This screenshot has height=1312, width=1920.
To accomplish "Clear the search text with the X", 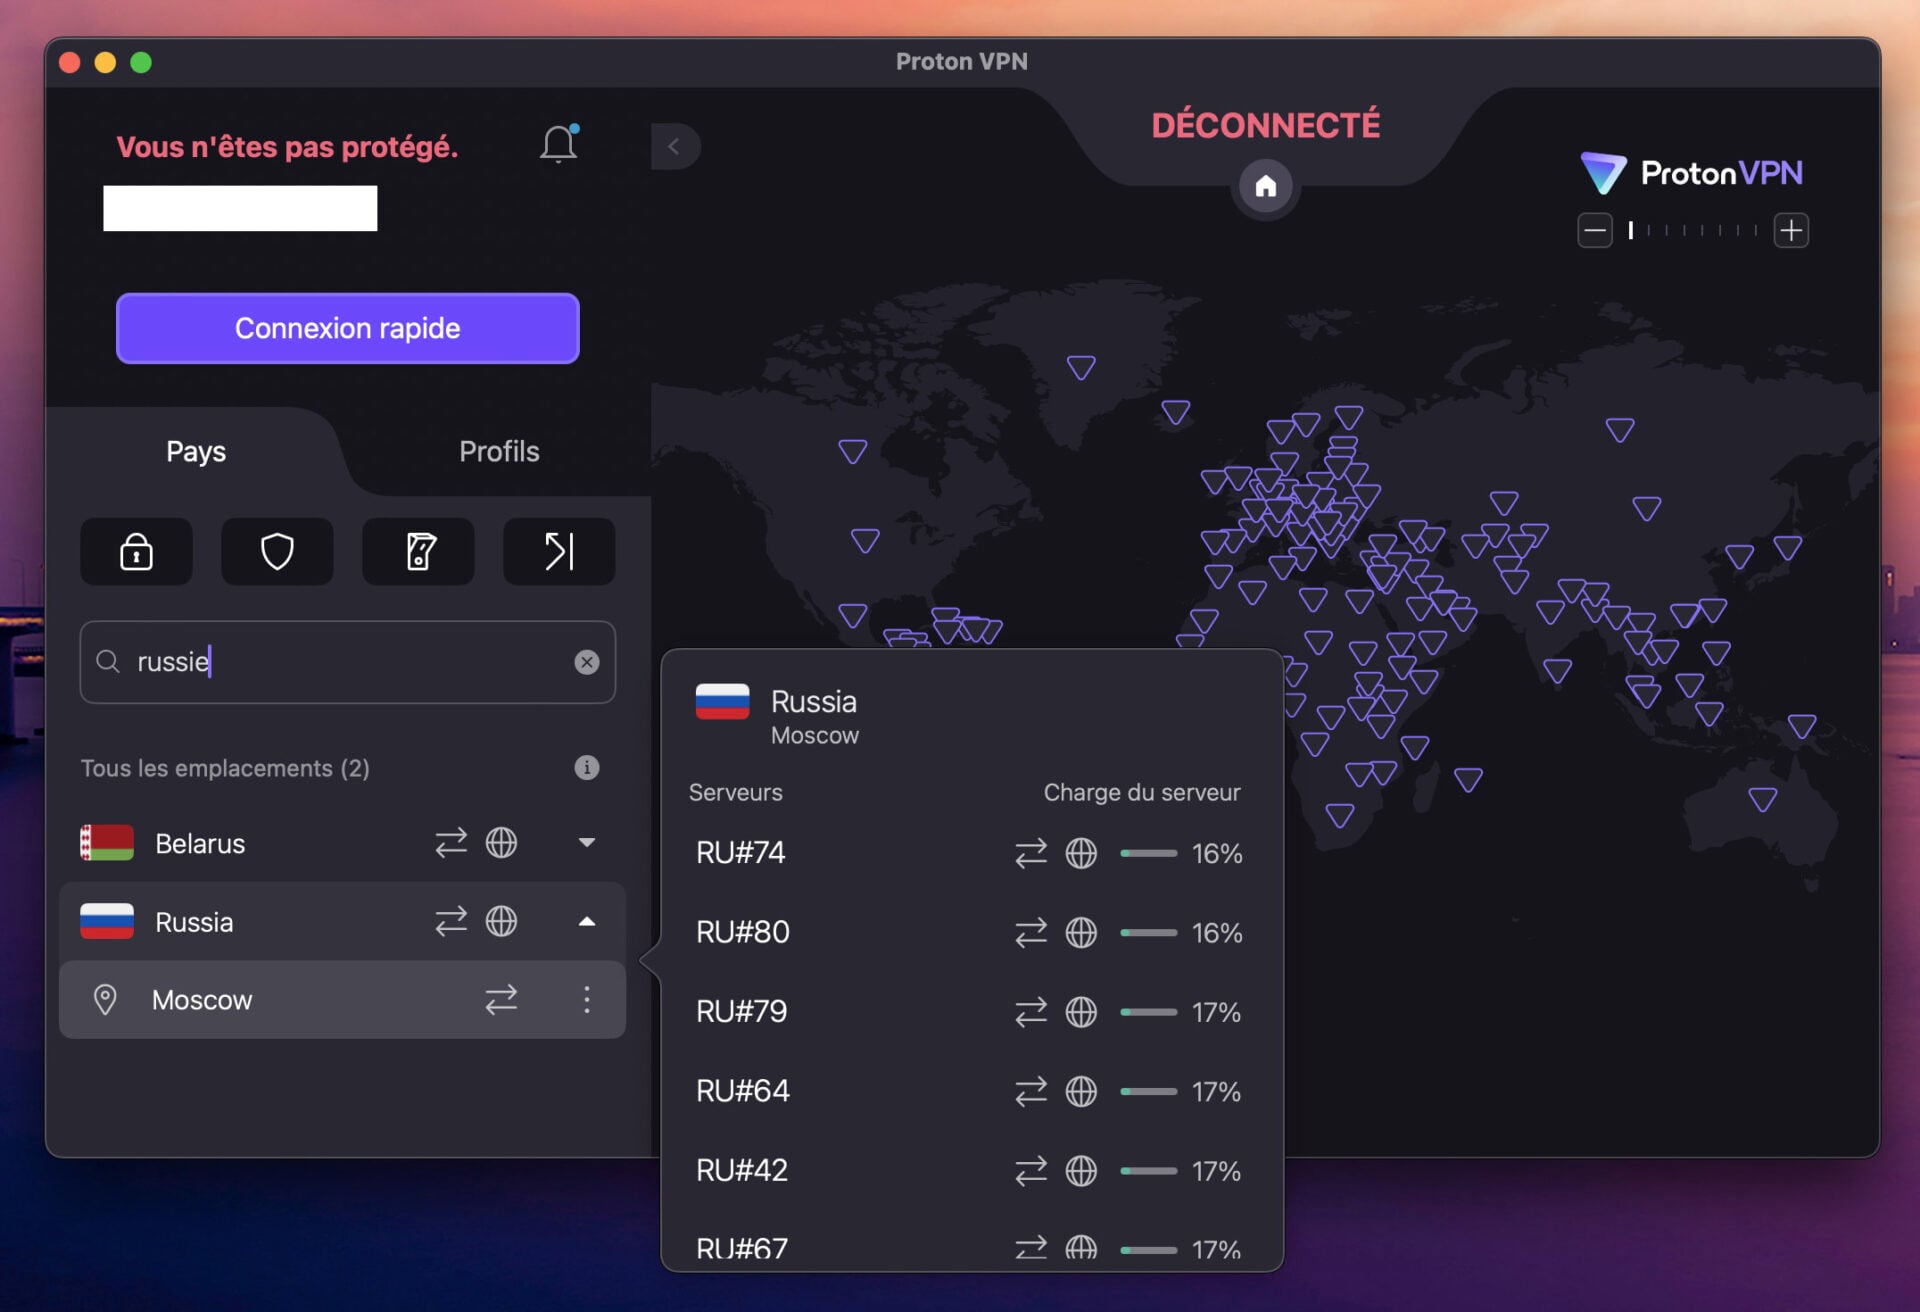I will [587, 662].
